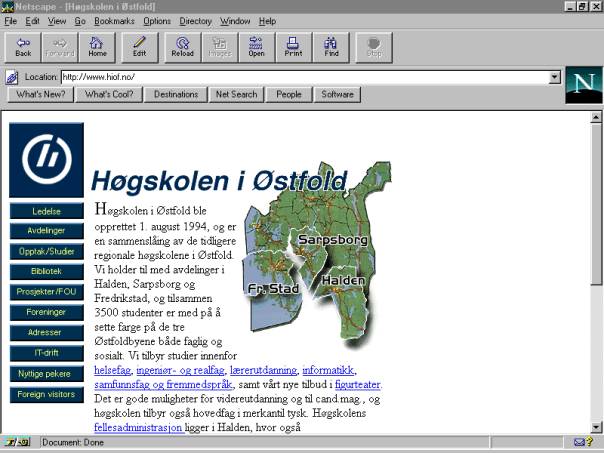604x453 pixels.
Task: Open the Foreign visitors navigation button
Action: pyautogui.click(x=47, y=394)
